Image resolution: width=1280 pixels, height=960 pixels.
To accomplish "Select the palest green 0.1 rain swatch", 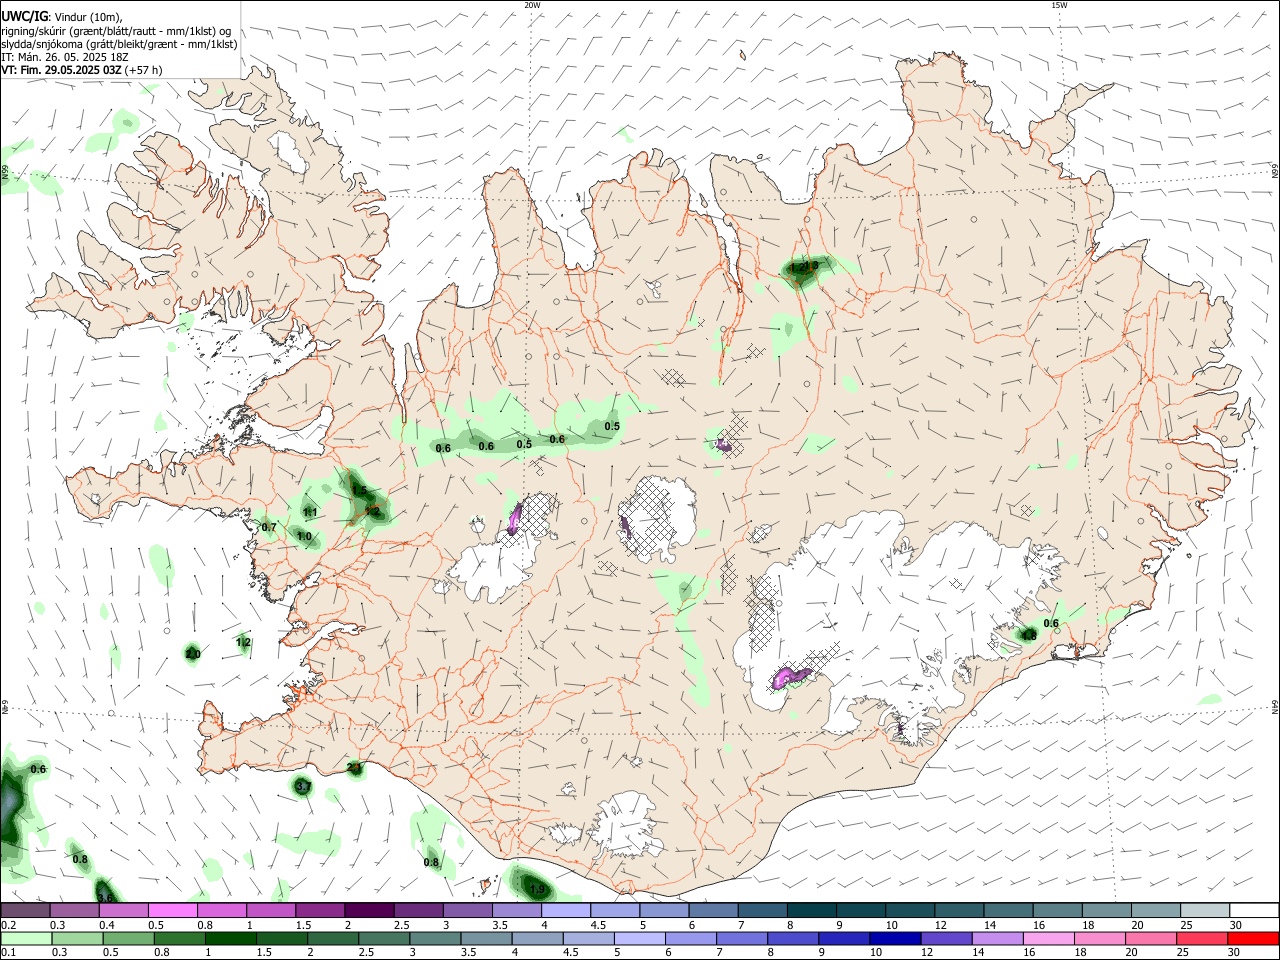I will [x=27, y=938].
